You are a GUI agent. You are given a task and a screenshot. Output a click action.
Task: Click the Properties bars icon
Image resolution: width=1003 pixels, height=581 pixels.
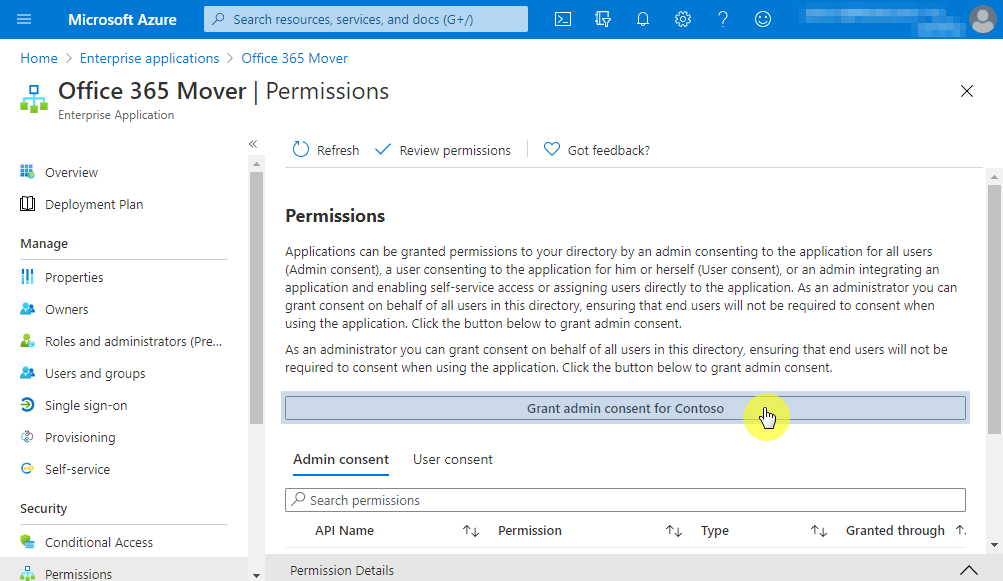click(x=27, y=276)
